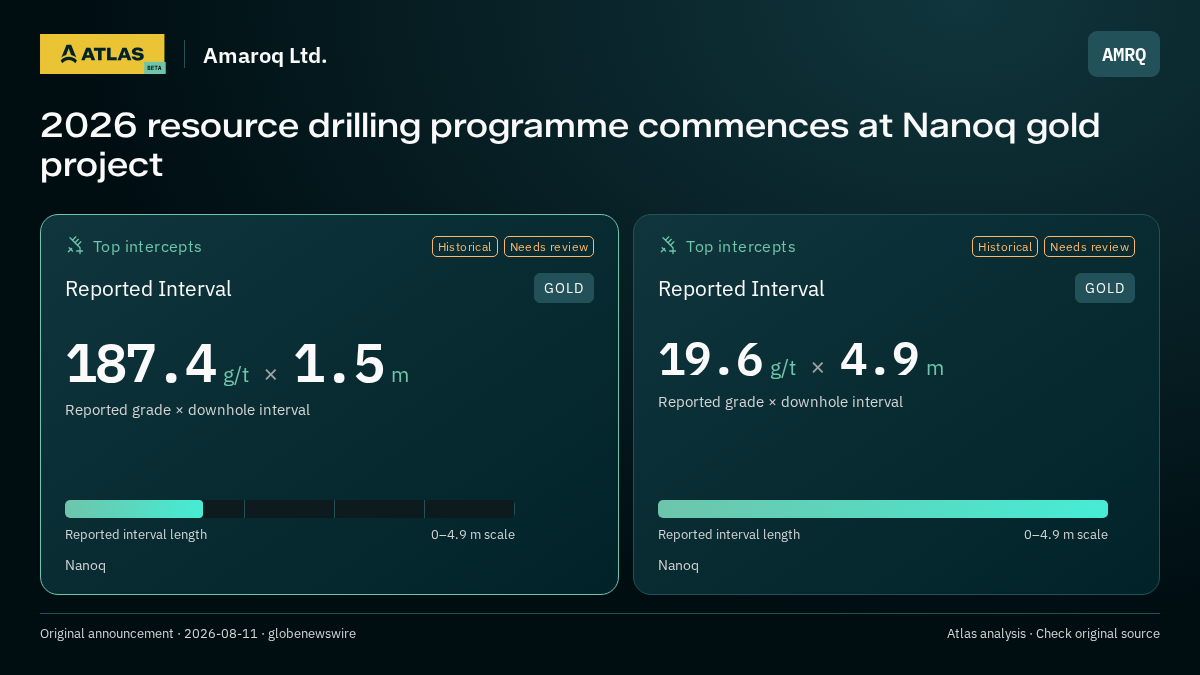
Task: Click the 19.6 g/t grade value
Action: point(727,360)
